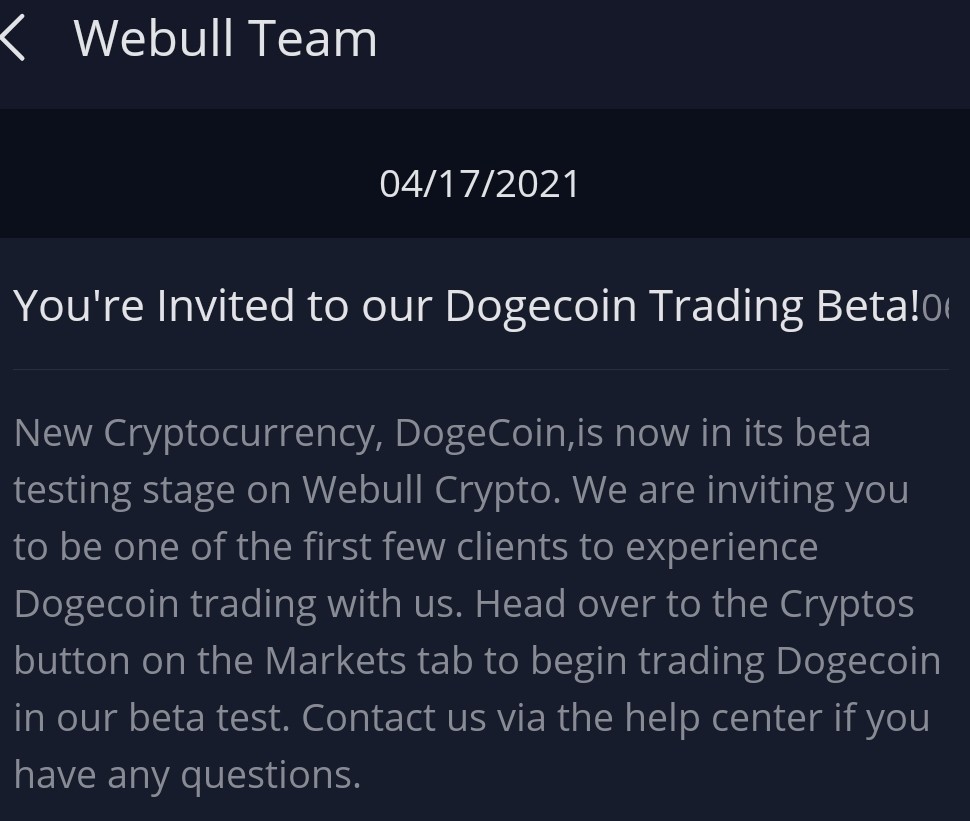
Task: Click the Cryptos word in the message
Action: (846, 604)
